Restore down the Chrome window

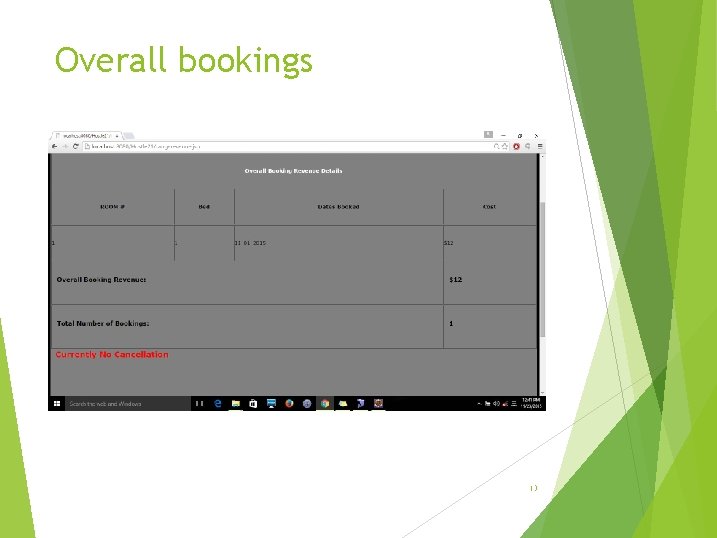point(519,136)
